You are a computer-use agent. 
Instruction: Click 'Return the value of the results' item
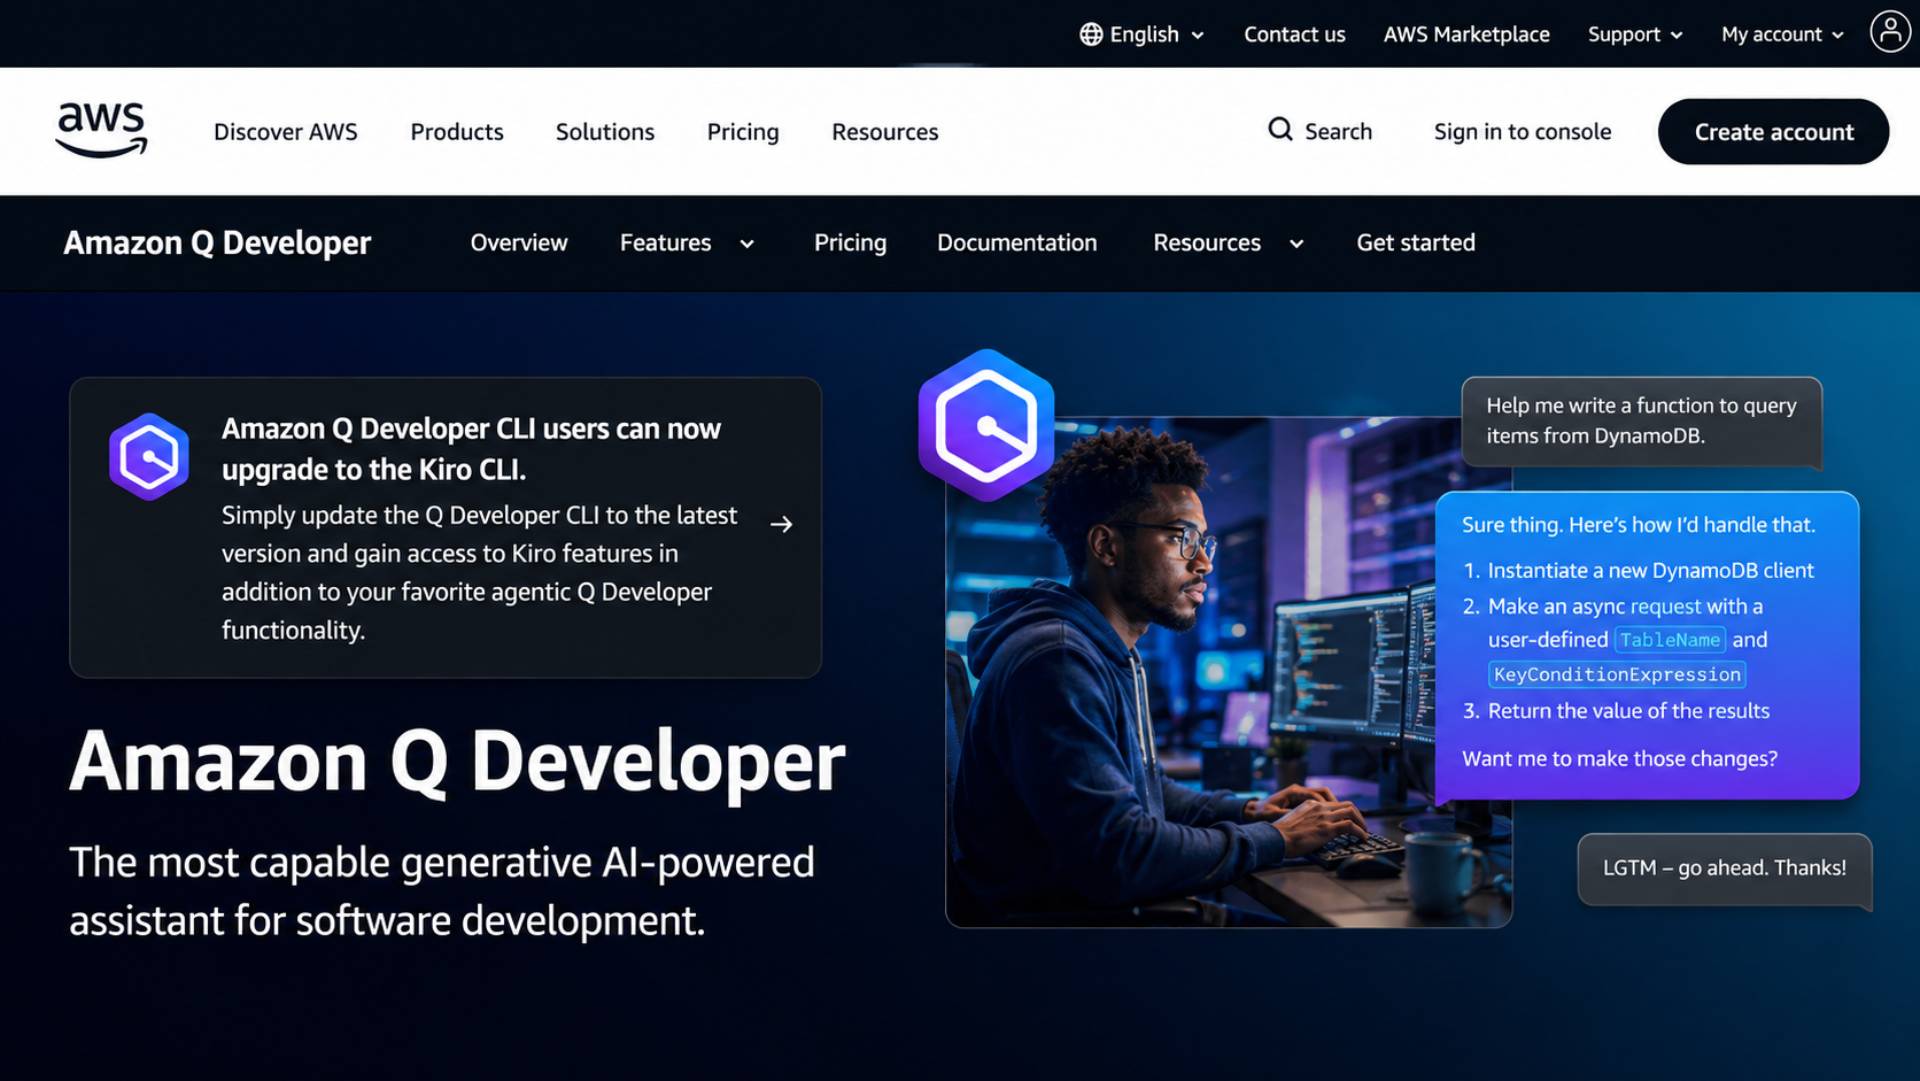[x=1628, y=711]
